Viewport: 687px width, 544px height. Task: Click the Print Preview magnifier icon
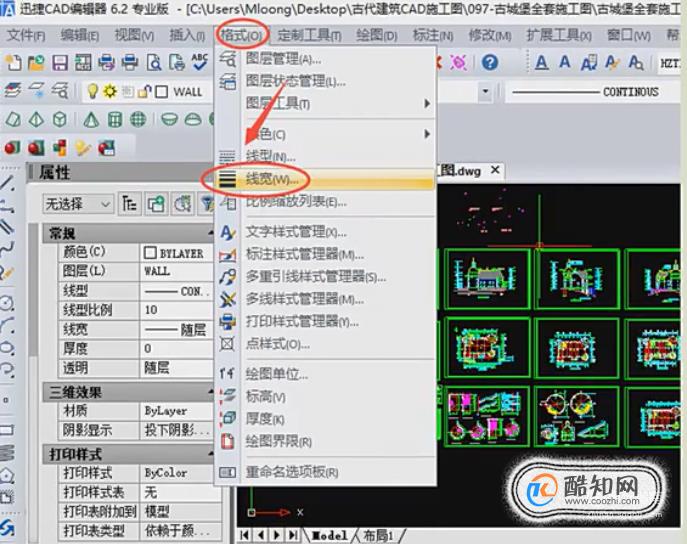(x=154, y=63)
